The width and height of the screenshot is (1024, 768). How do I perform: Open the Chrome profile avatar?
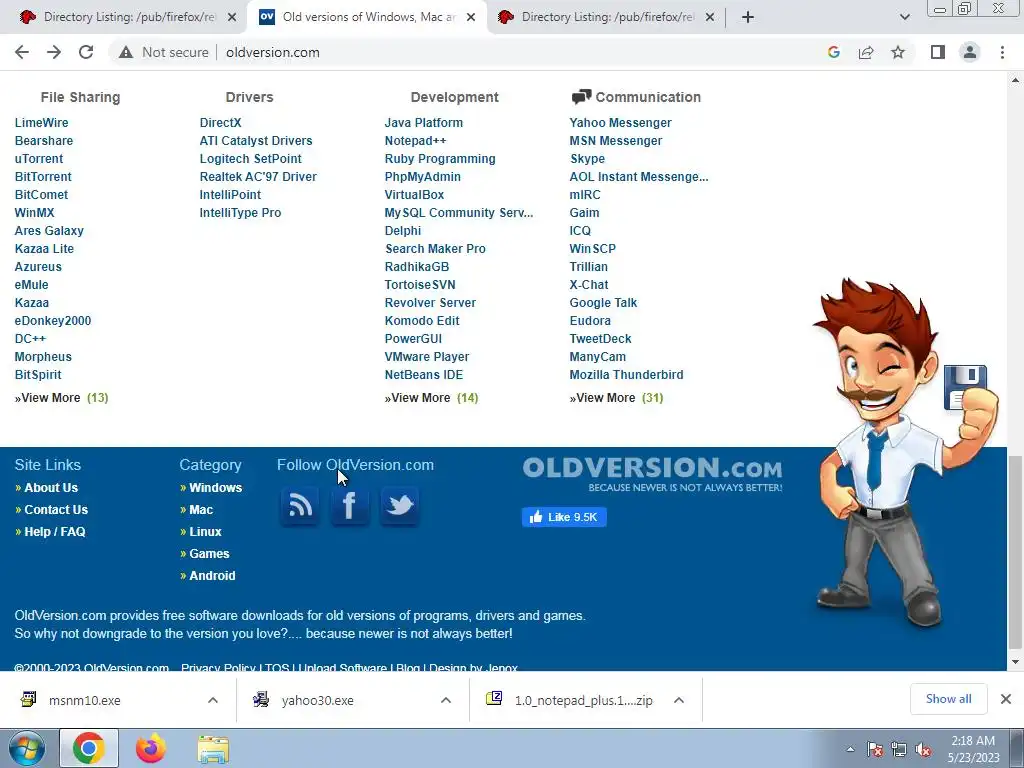970,52
